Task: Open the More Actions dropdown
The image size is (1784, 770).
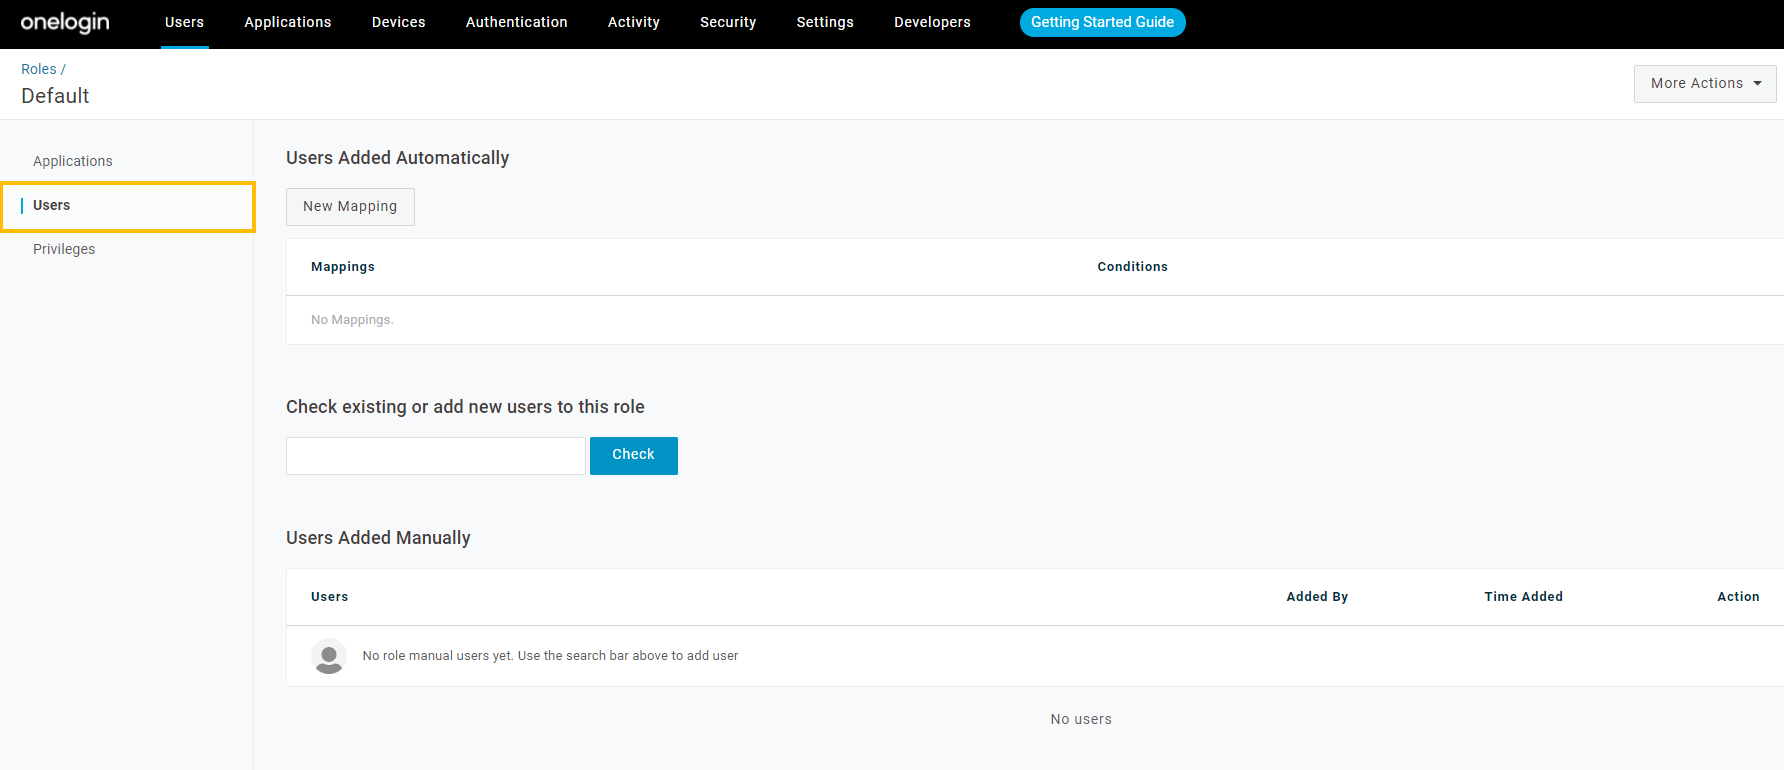Action: coord(1704,84)
